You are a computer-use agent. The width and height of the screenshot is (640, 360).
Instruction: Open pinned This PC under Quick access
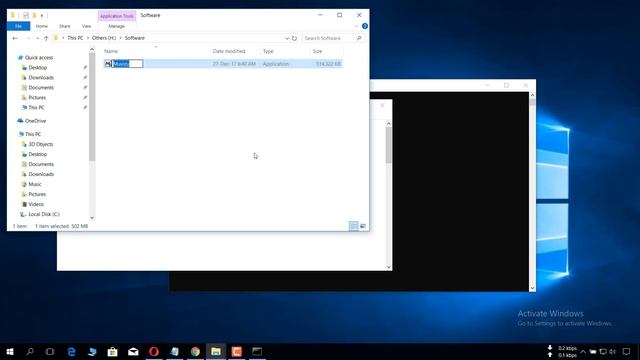(x=36, y=107)
